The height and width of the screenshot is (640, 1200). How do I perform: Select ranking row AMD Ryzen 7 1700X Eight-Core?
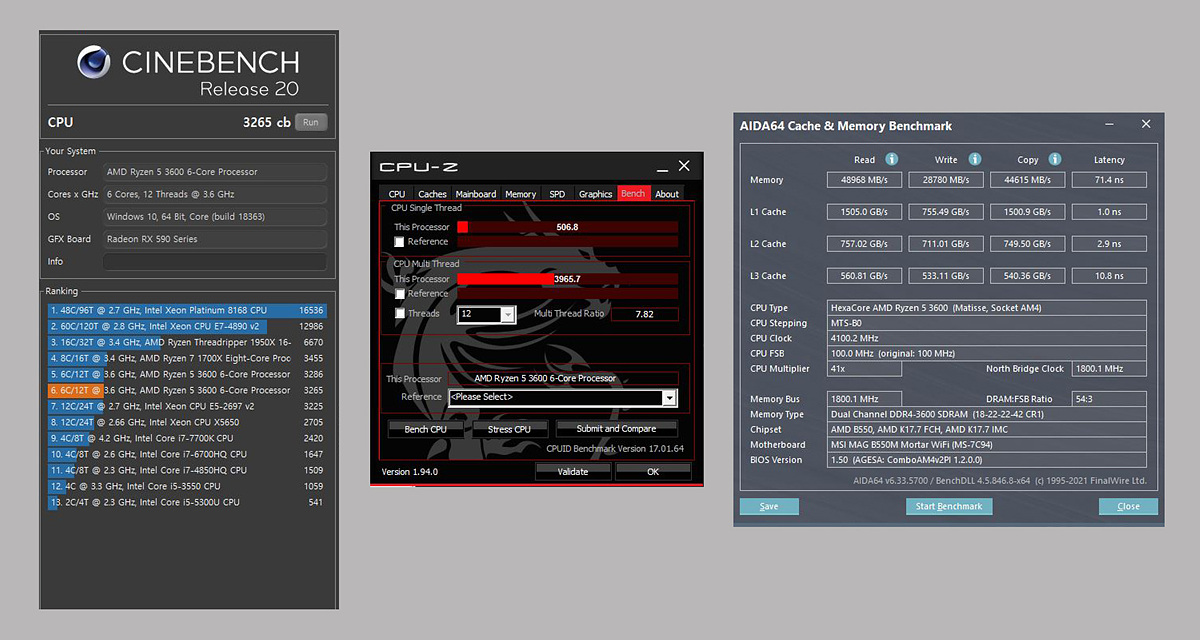coord(187,358)
